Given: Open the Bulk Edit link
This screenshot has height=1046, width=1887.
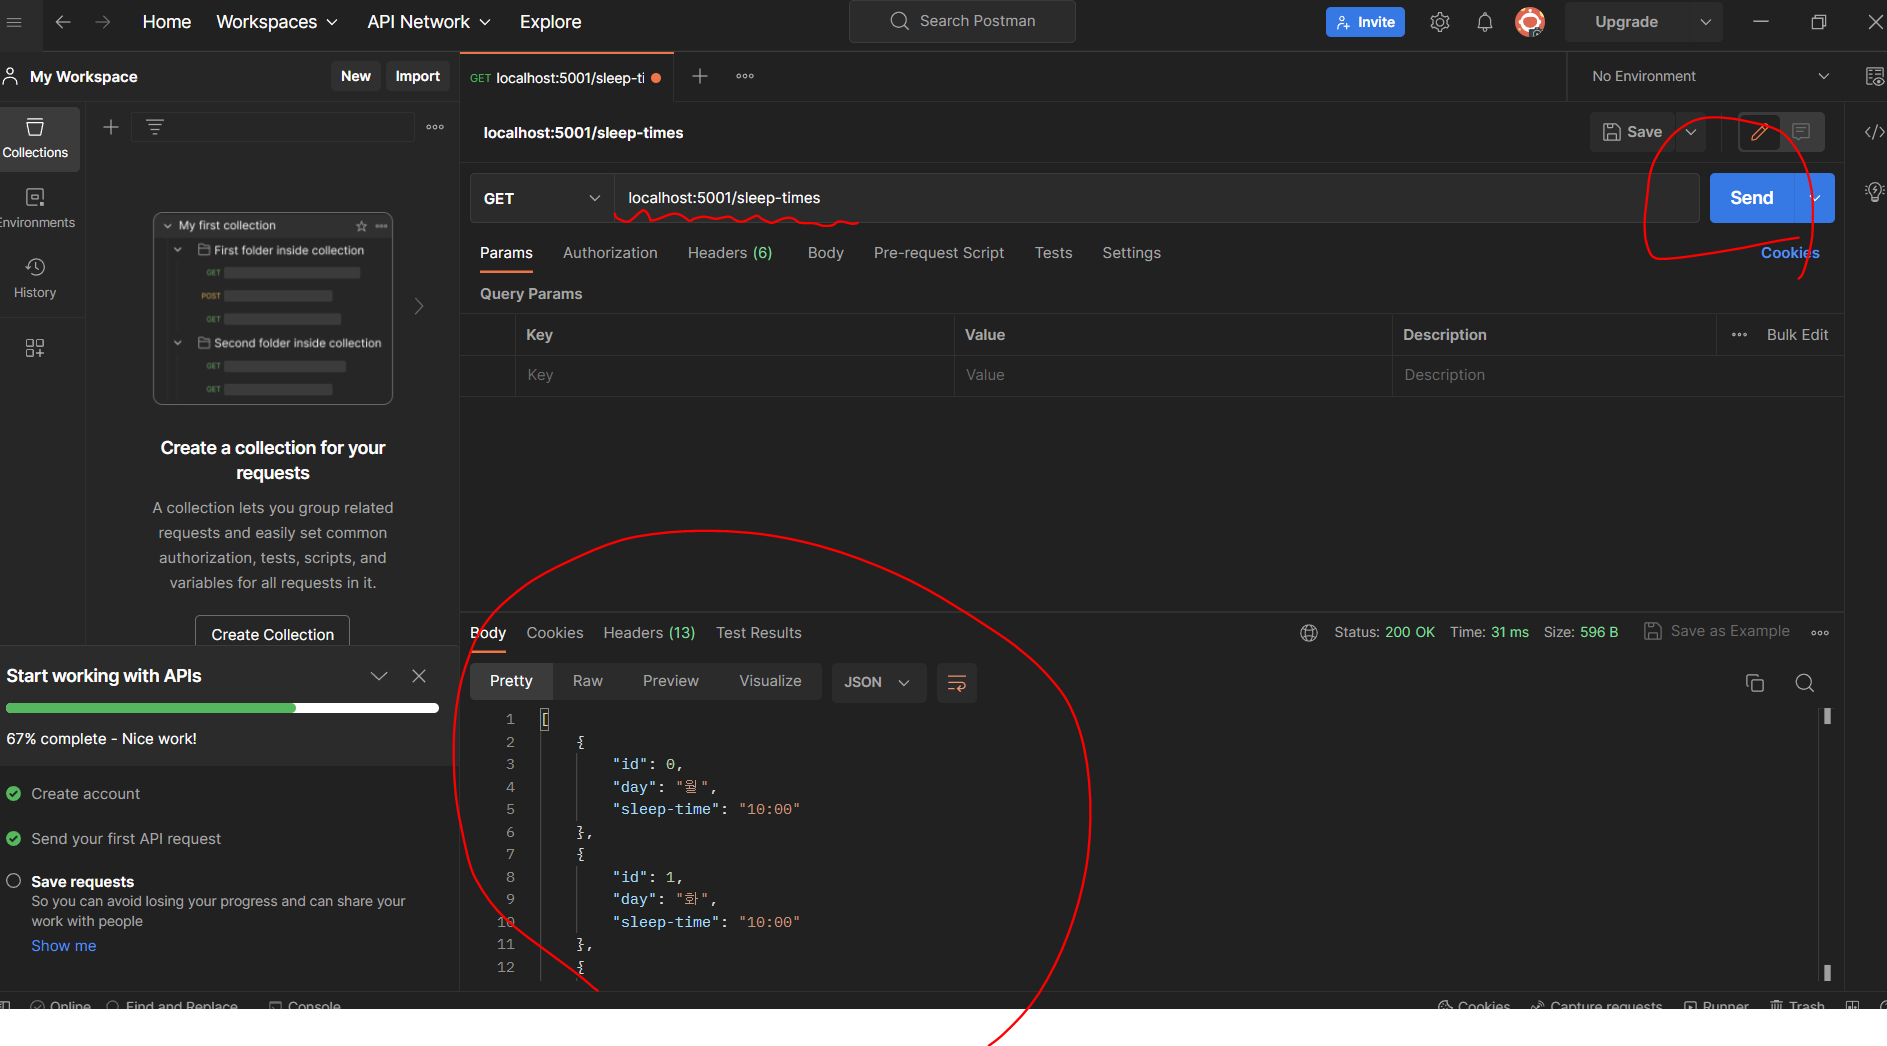Looking at the screenshot, I should click(x=1797, y=335).
